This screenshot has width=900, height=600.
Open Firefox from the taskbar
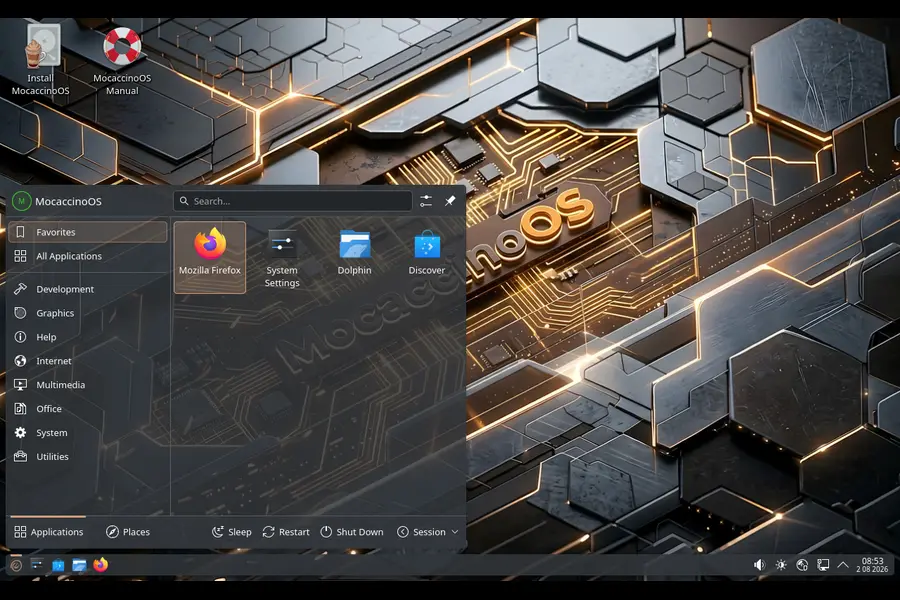pos(100,565)
